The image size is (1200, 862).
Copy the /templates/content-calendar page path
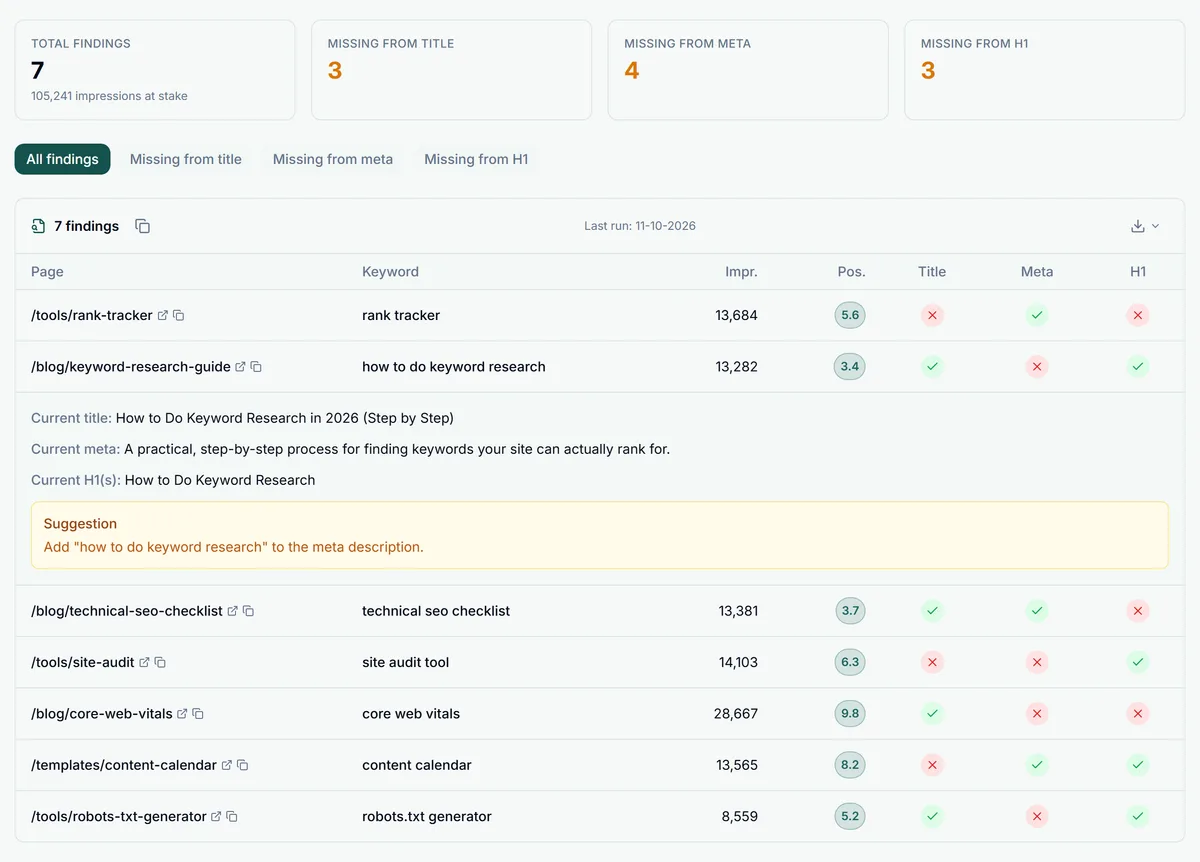(x=243, y=765)
